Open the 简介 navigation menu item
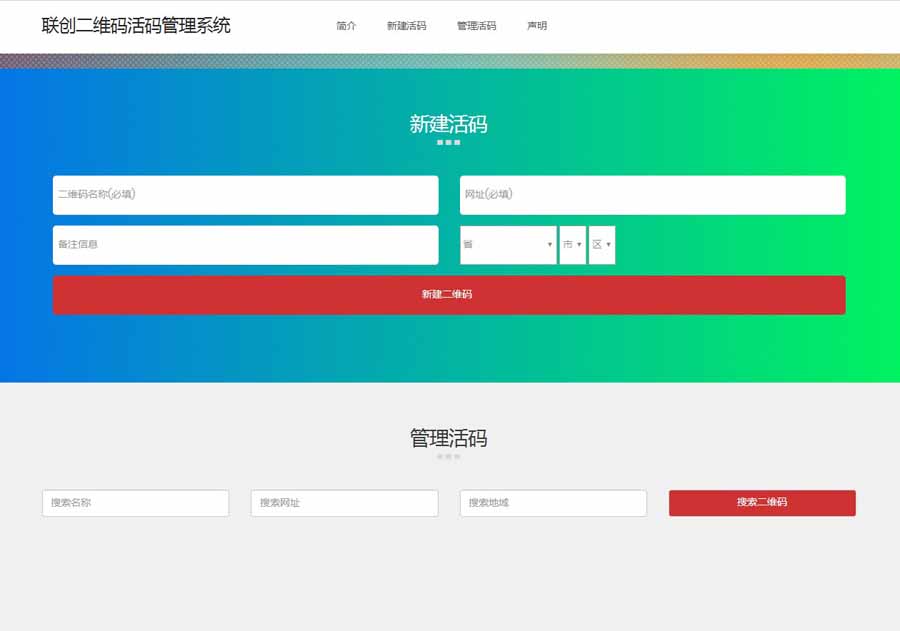 [x=346, y=26]
